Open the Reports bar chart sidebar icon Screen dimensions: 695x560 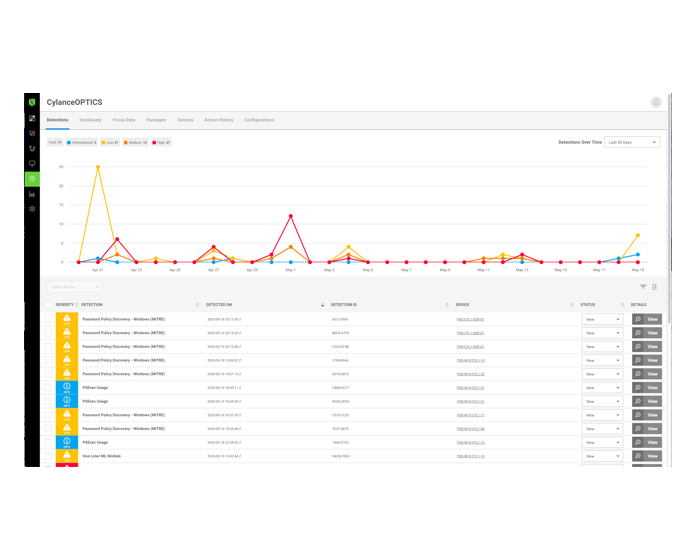pyautogui.click(x=32, y=194)
